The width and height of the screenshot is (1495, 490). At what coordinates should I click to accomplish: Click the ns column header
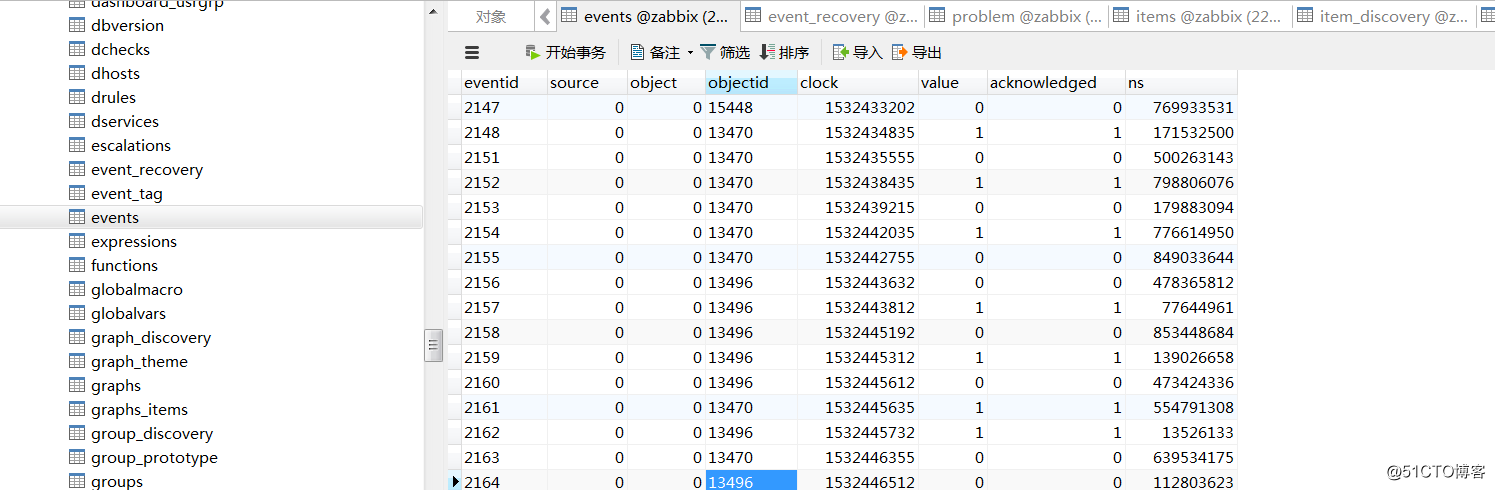coord(1181,83)
